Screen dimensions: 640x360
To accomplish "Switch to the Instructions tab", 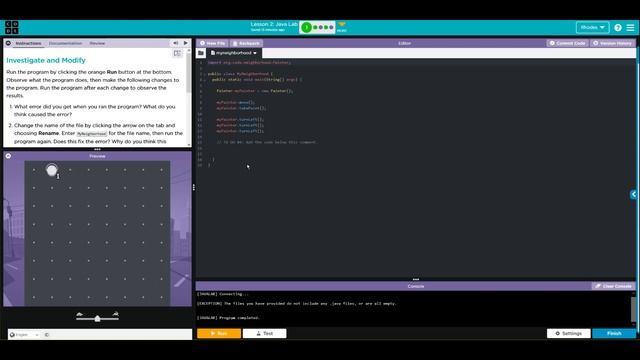I will click(x=28, y=43).
